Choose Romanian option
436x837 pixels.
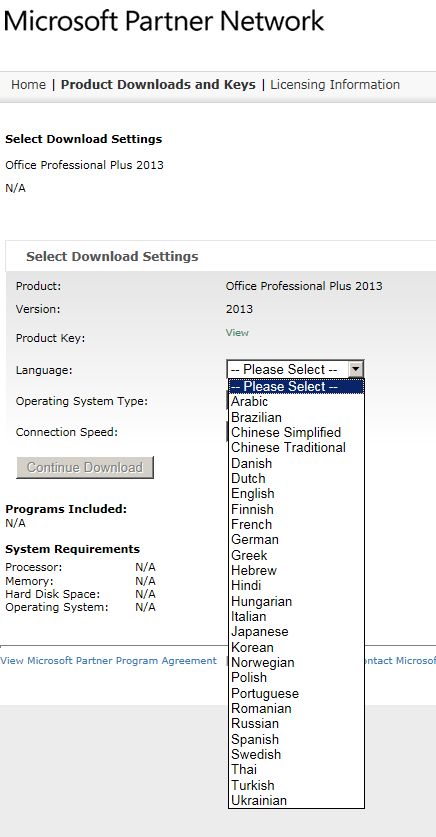pos(296,709)
